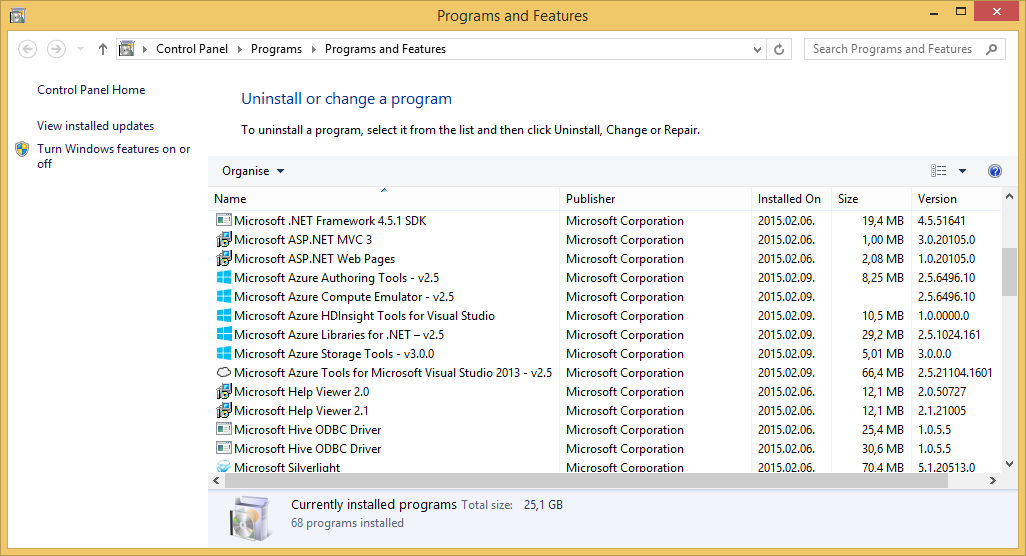Sort list by Installed On column
Image resolution: width=1026 pixels, height=556 pixels.
point(788,199)
